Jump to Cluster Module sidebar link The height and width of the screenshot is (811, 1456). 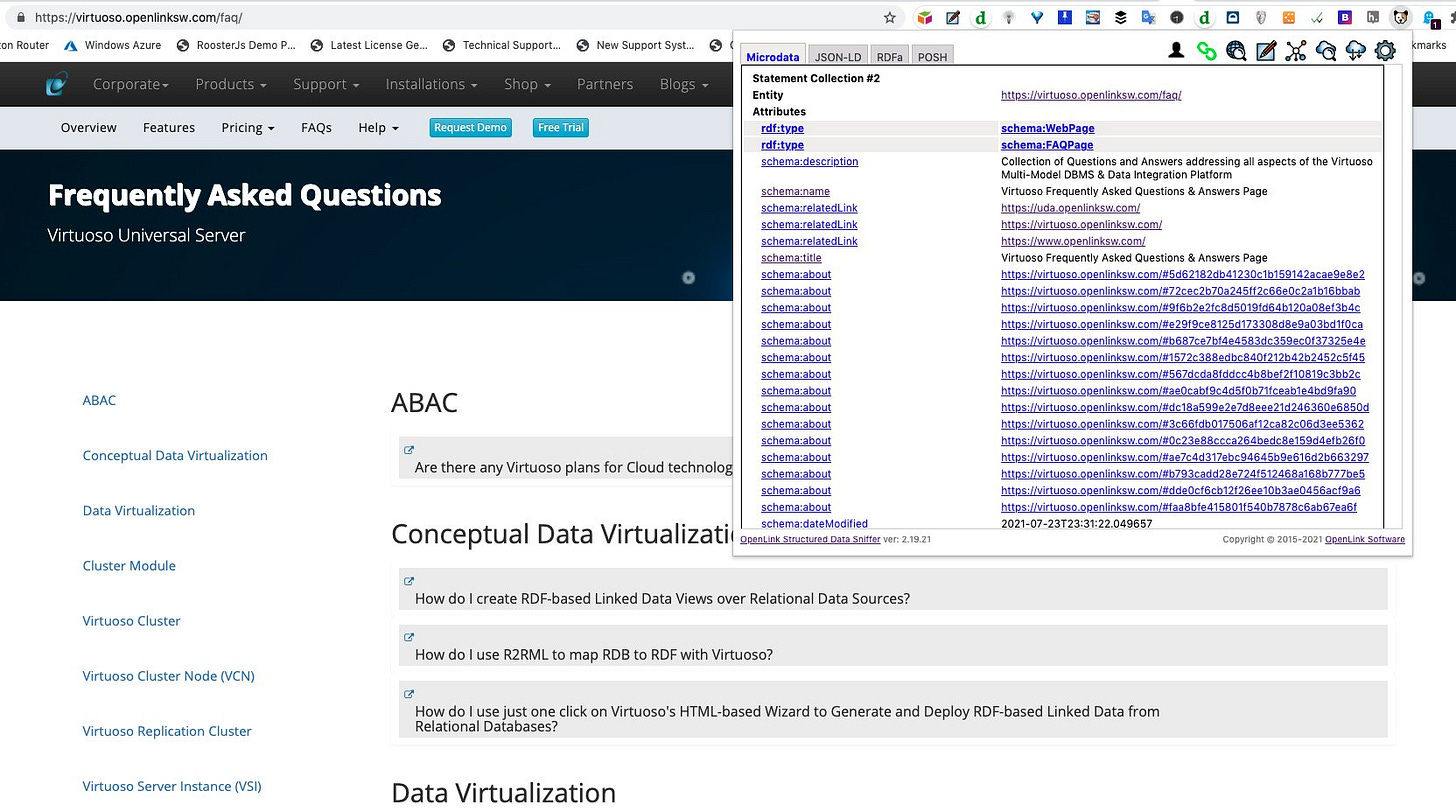click(129, 565)
